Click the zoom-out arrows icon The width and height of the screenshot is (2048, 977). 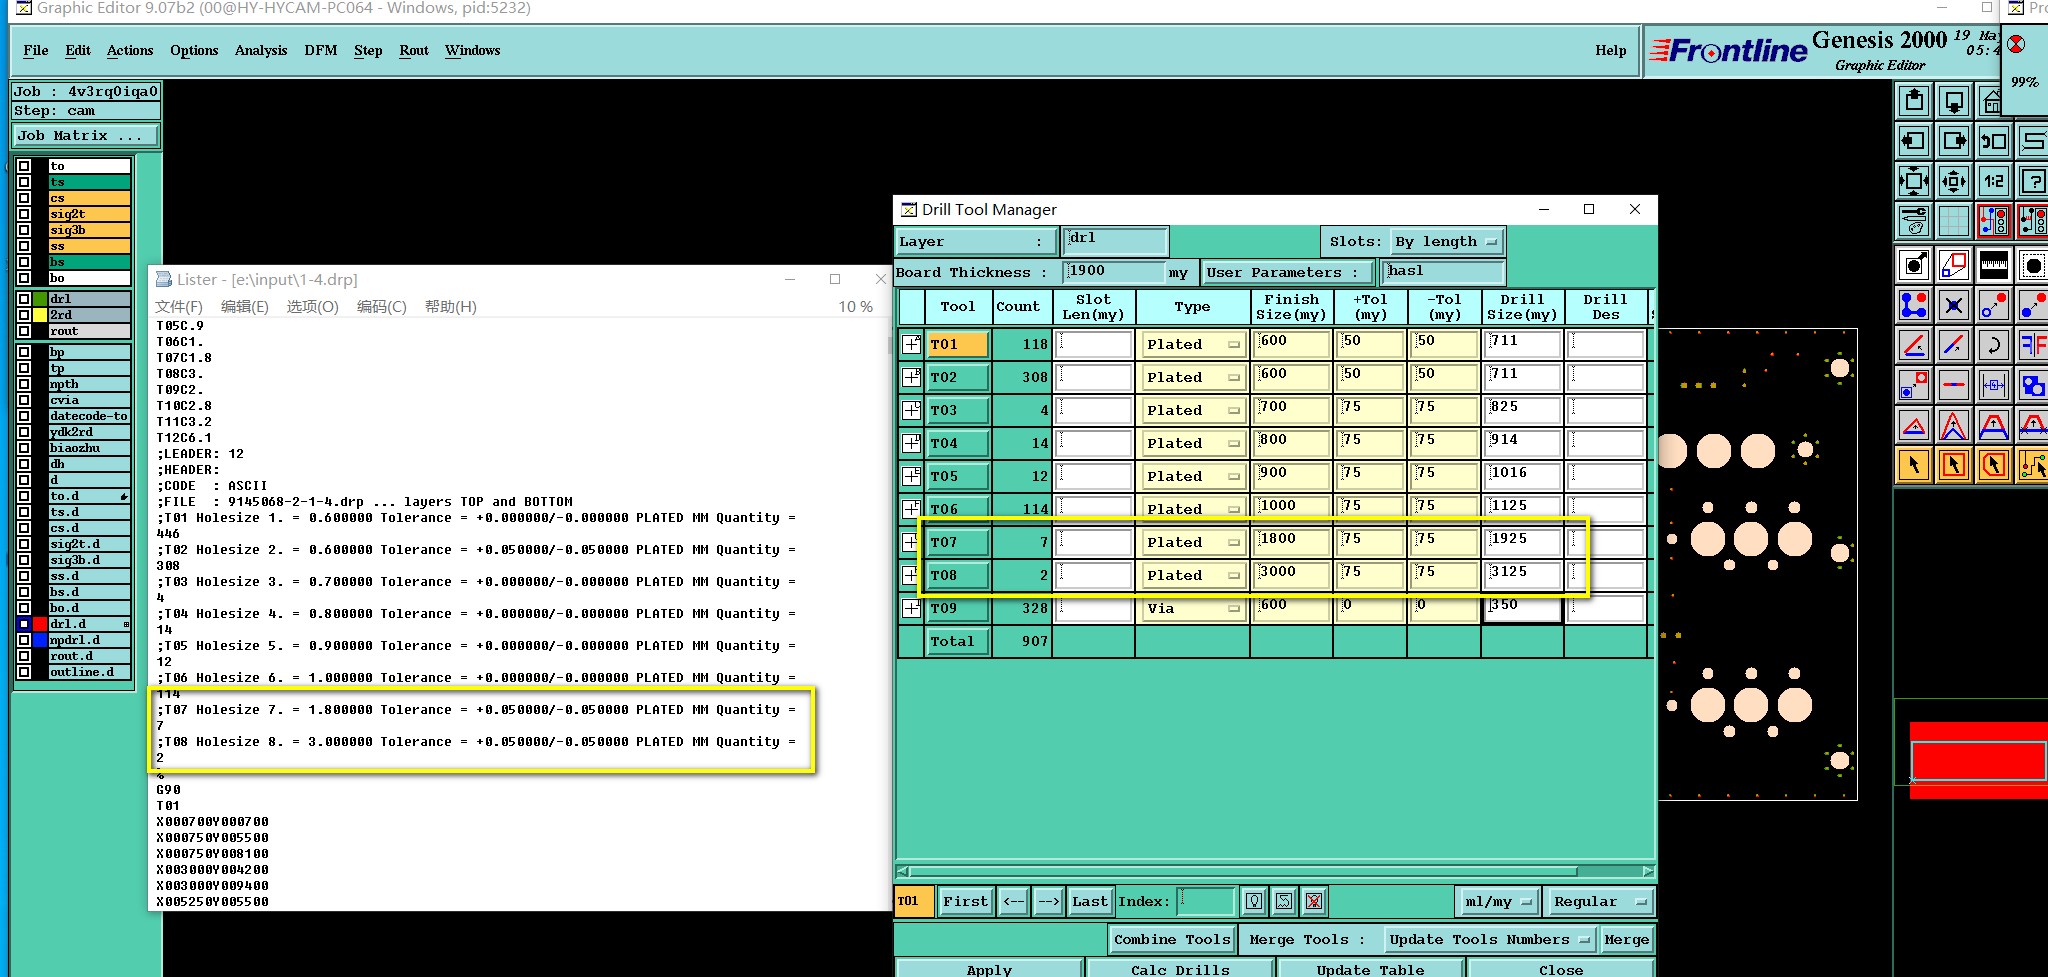pyautogui.click(x=1954, y=181)
